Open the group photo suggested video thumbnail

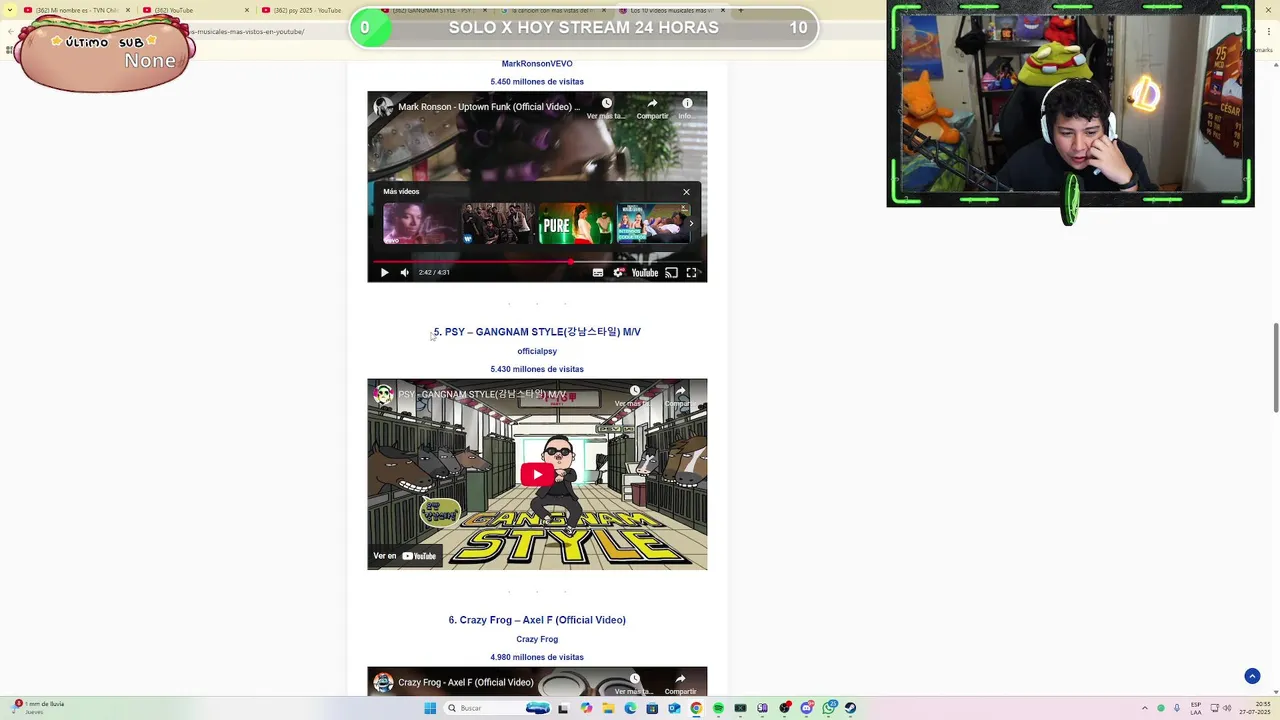click(498, 224)
